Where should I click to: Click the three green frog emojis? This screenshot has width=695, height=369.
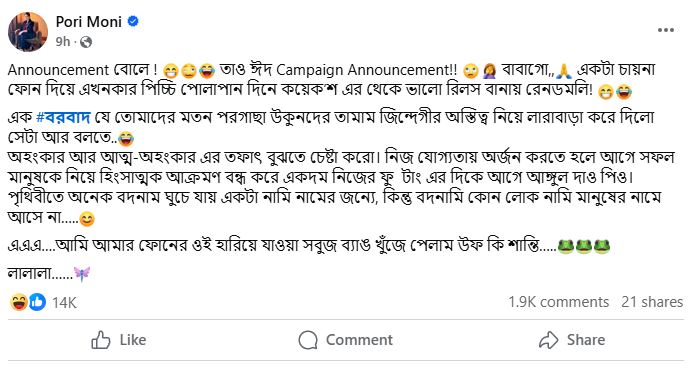click(x=583, y=246)
